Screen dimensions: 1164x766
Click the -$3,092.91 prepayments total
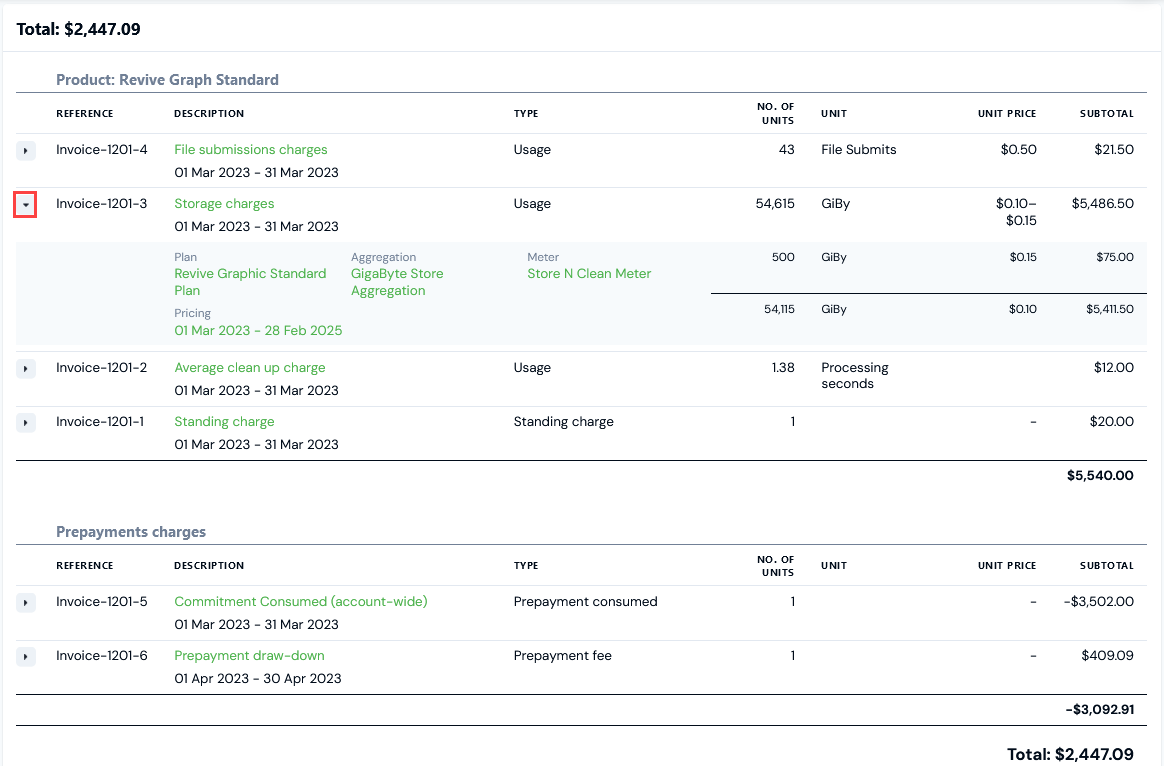click(1099, 709)
